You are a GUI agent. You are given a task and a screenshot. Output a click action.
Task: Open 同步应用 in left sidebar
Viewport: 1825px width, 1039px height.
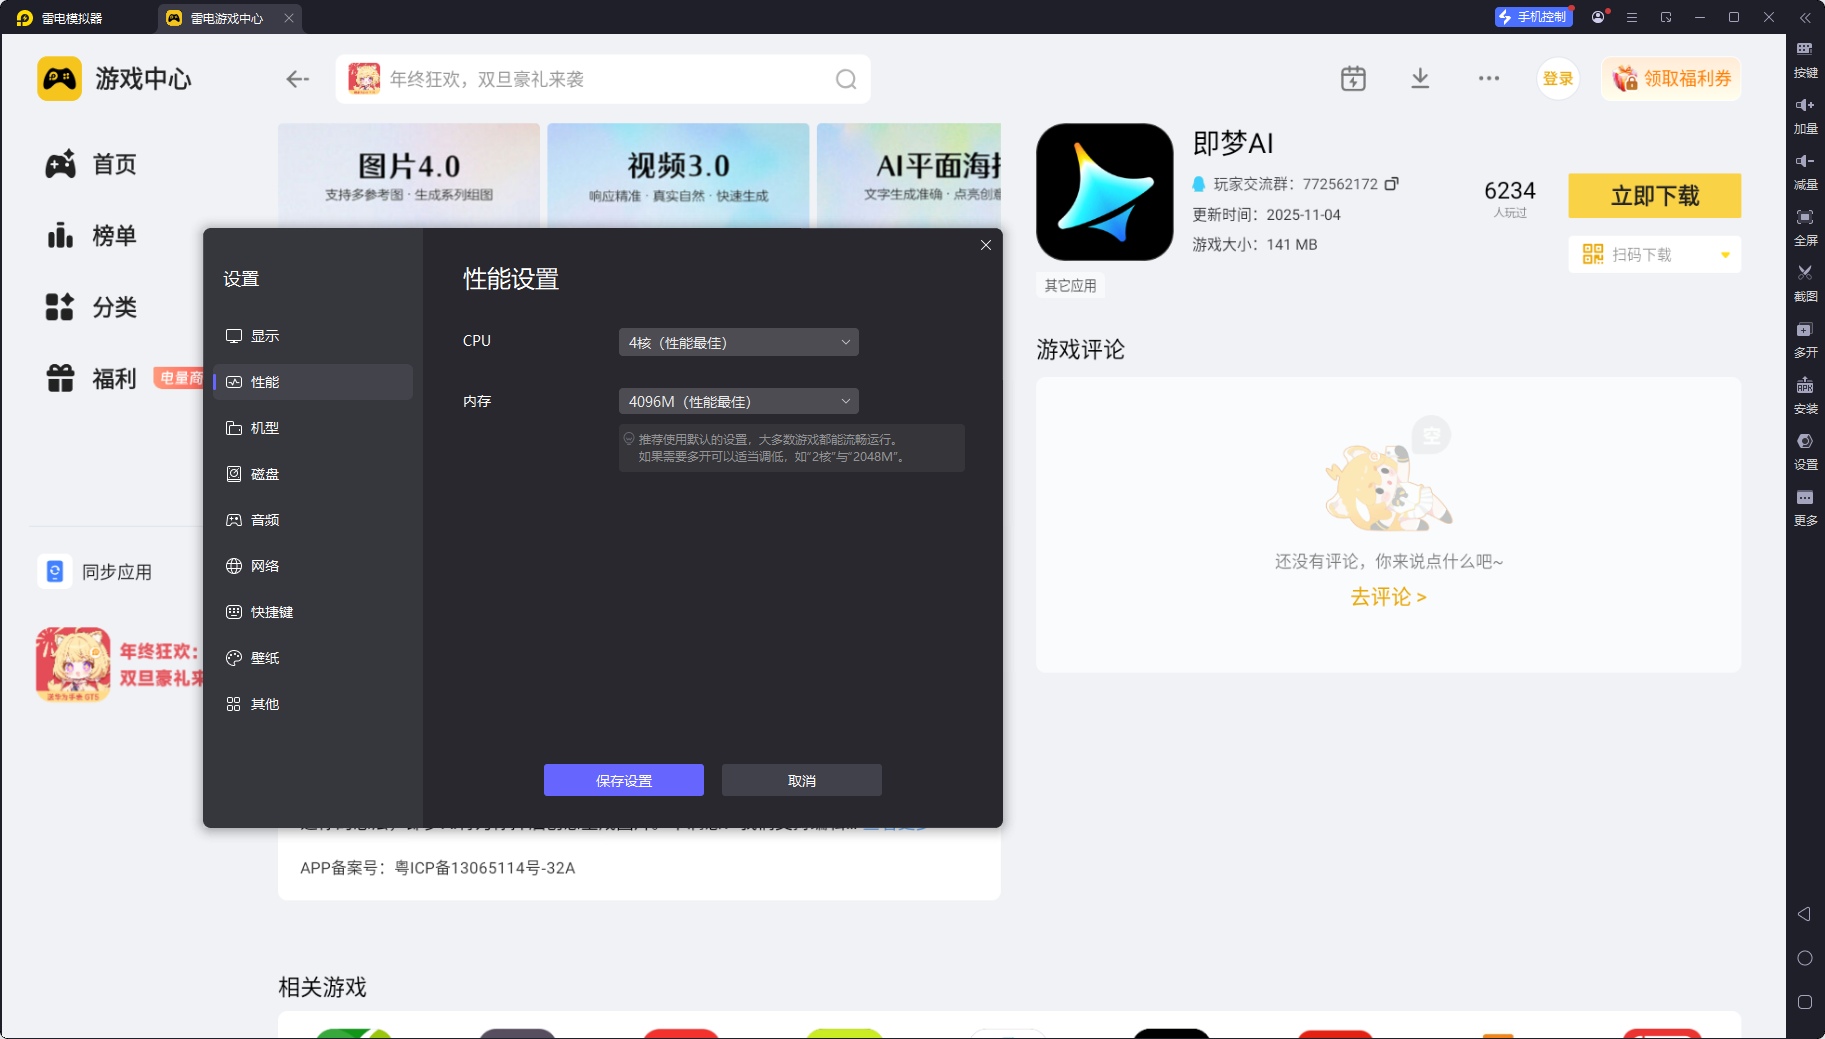pos(96,572)
